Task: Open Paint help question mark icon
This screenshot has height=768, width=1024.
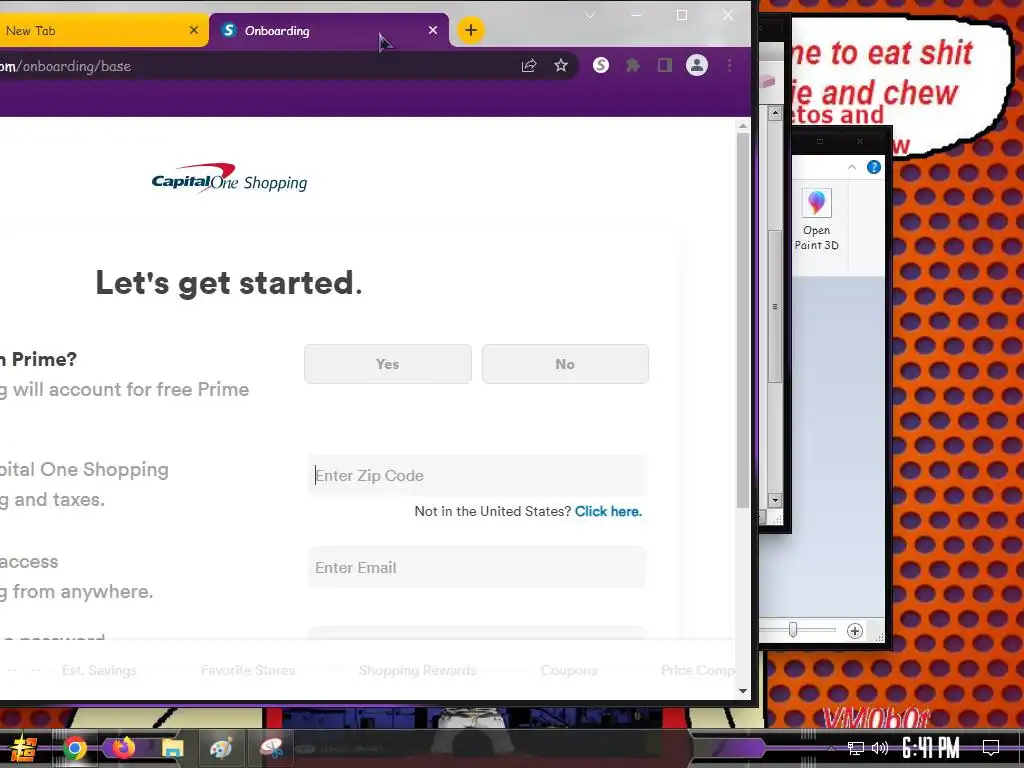Action: 873,167
